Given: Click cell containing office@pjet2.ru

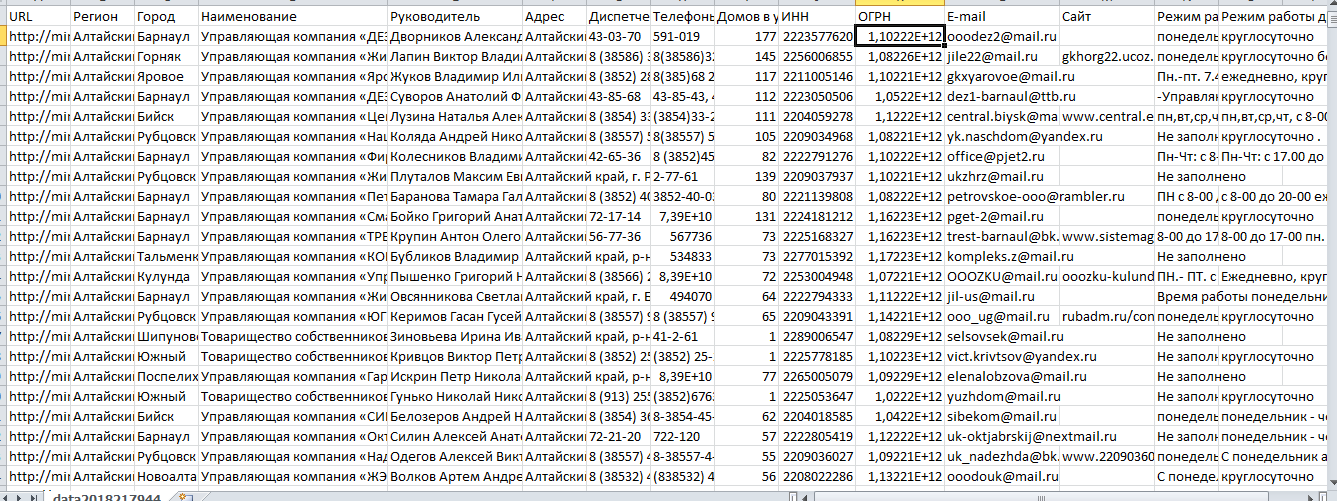Looking at the screenshot, I should pyautogui.click(x=1001, y=157).
